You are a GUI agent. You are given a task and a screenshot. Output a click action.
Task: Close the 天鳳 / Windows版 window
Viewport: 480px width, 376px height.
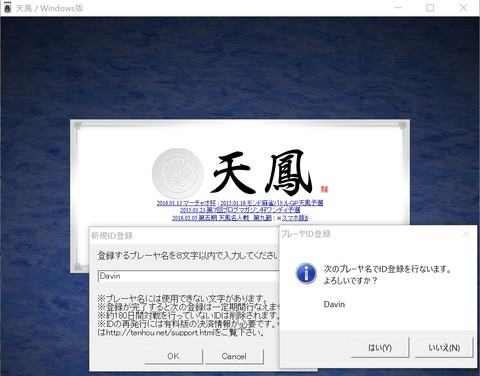(x=463, y=8)
